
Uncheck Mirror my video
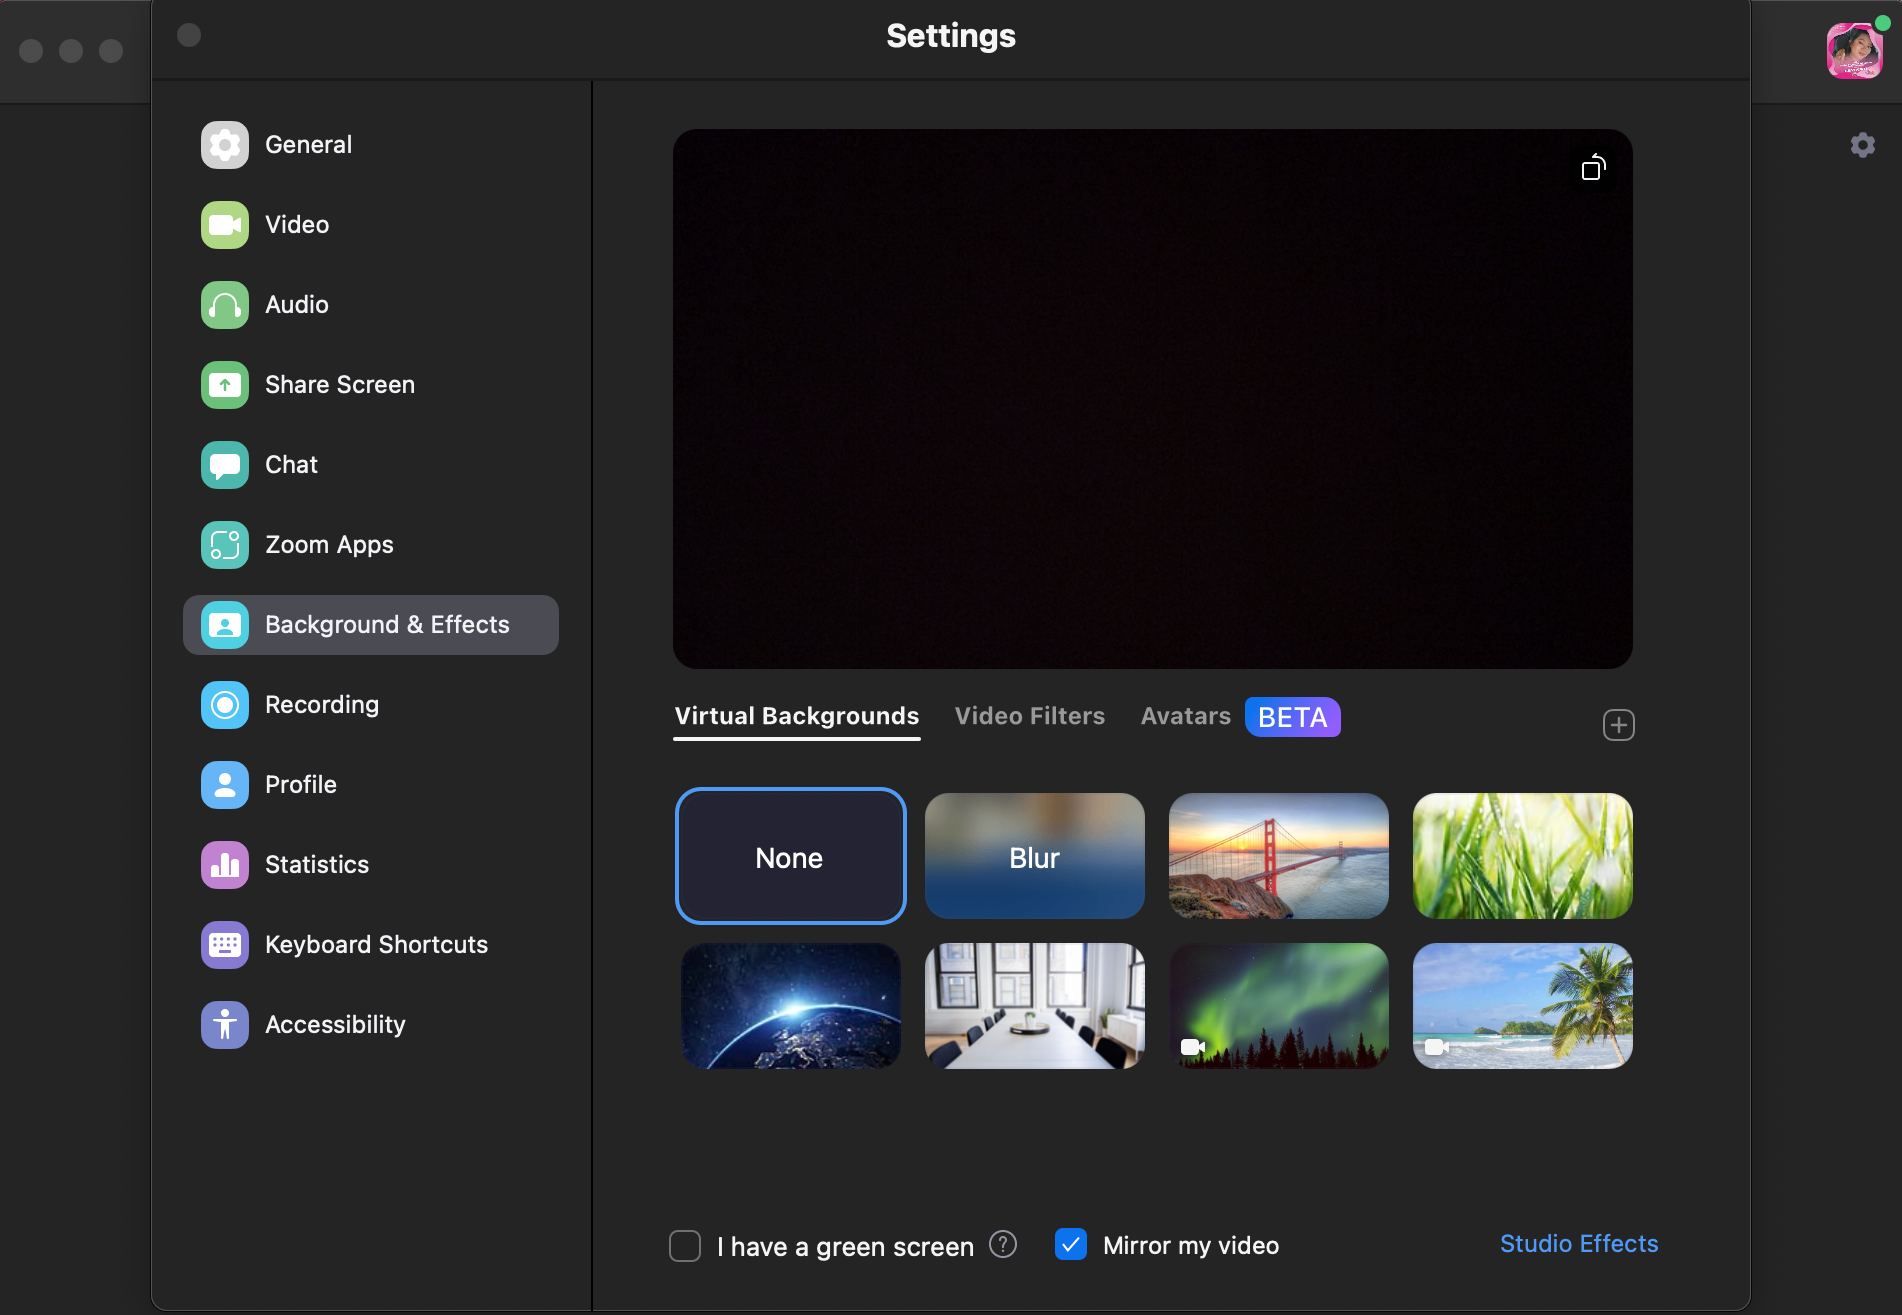[1071, 1245]
